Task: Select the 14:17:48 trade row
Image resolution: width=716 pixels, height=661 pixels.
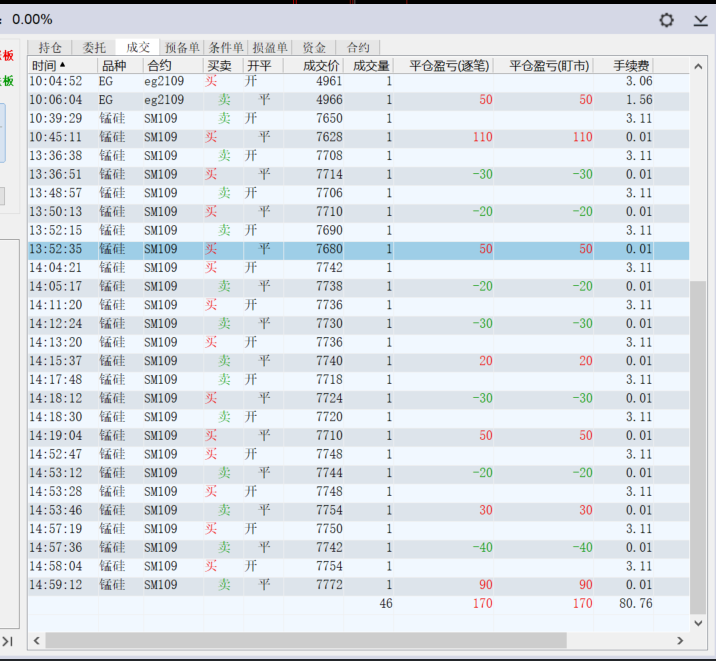Action: (358, 380)
